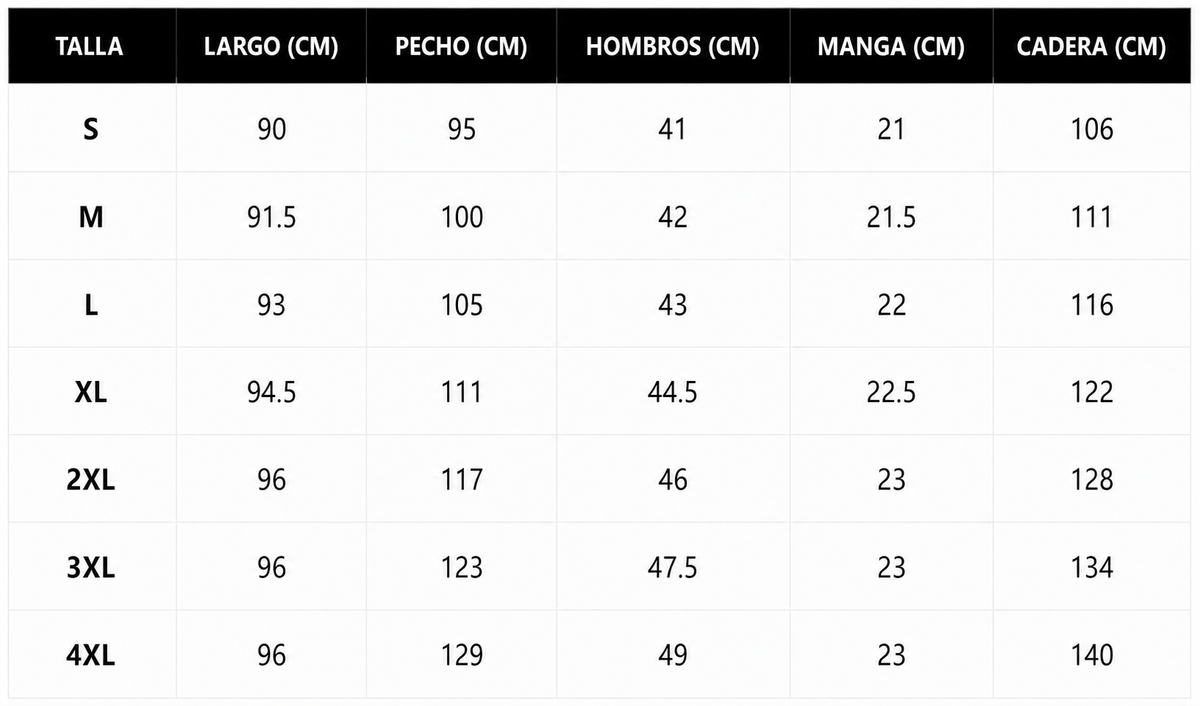
Task: Click hip value 140 in 4XL row
Action: [1091, 655]
